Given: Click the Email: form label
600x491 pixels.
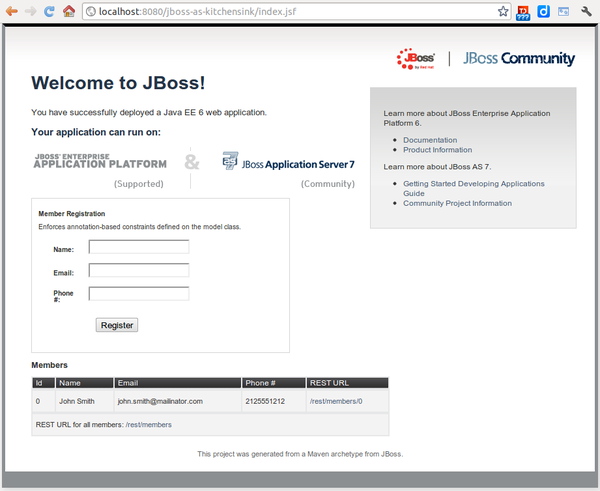Looking at the screenshot, I should [x=64, y=273].
